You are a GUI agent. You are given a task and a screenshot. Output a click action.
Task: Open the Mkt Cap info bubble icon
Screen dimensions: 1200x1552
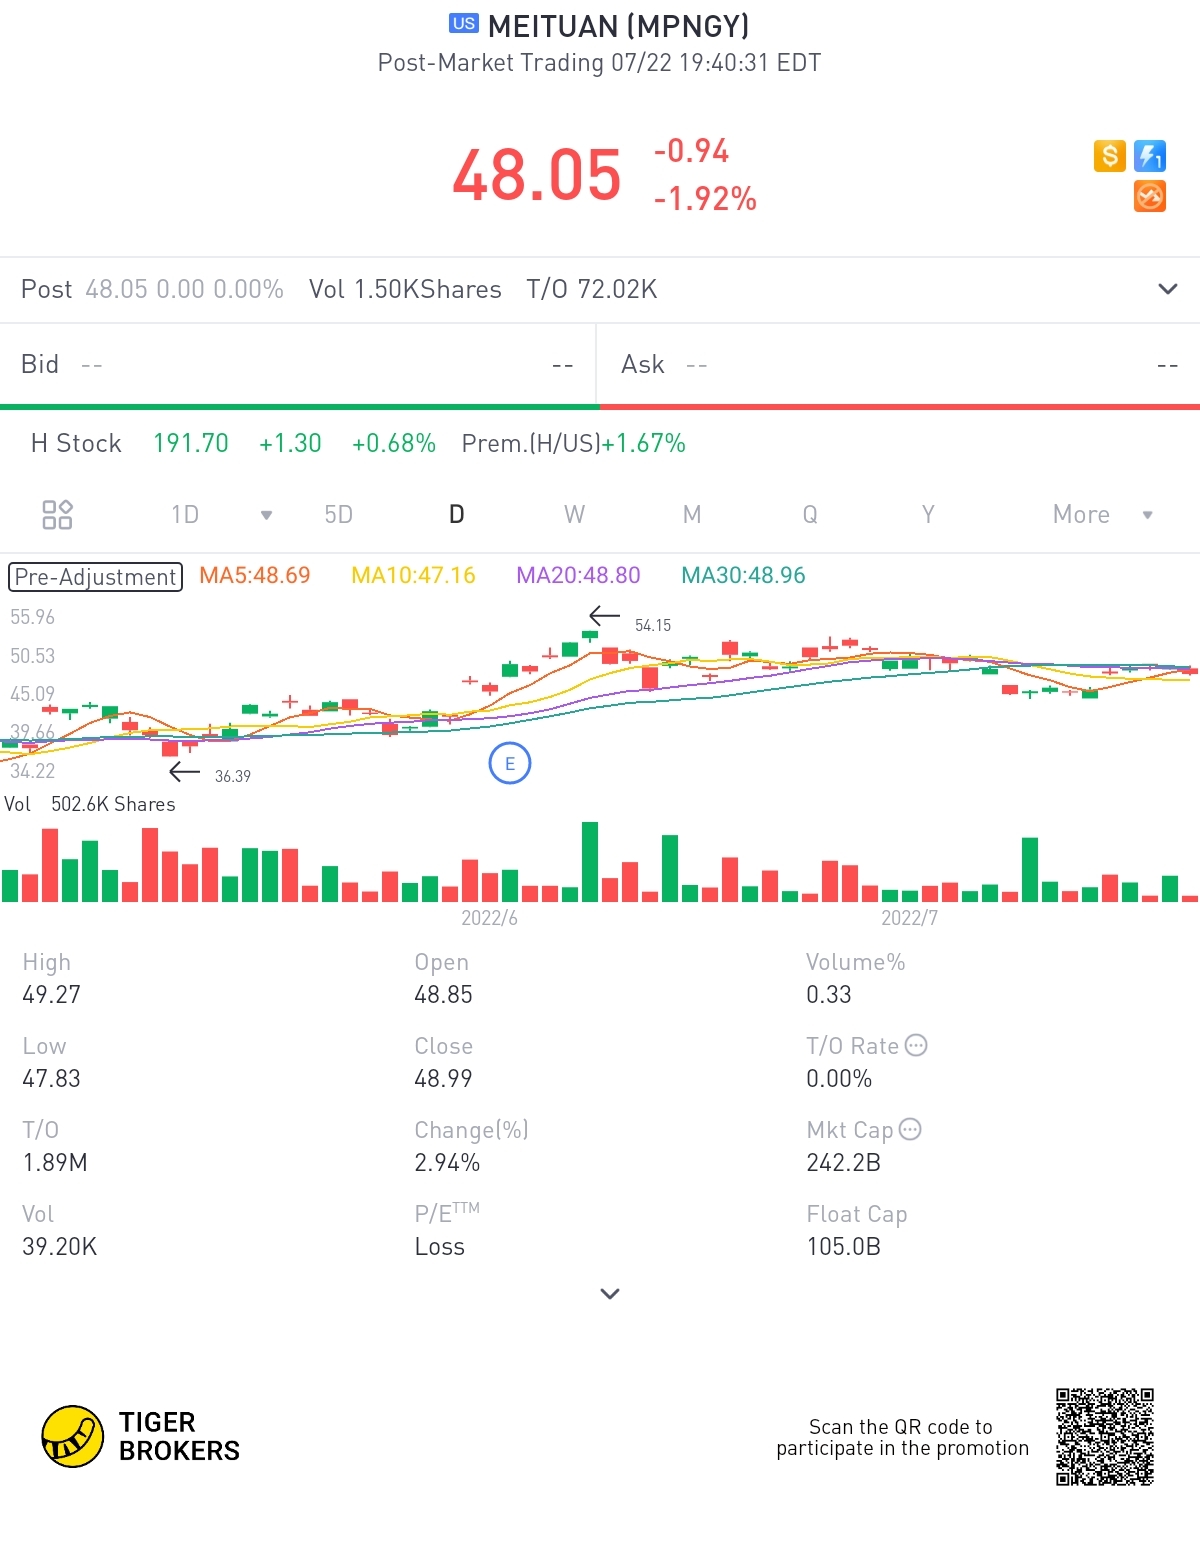[910, 1129]
